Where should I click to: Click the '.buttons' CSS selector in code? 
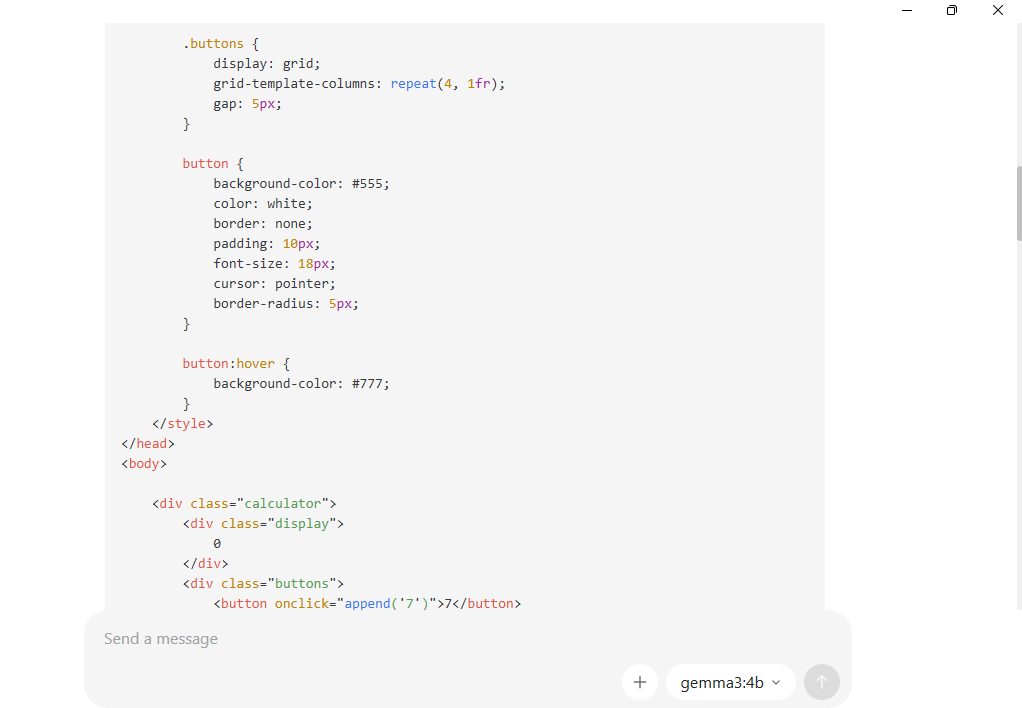(x=213, y=44)
